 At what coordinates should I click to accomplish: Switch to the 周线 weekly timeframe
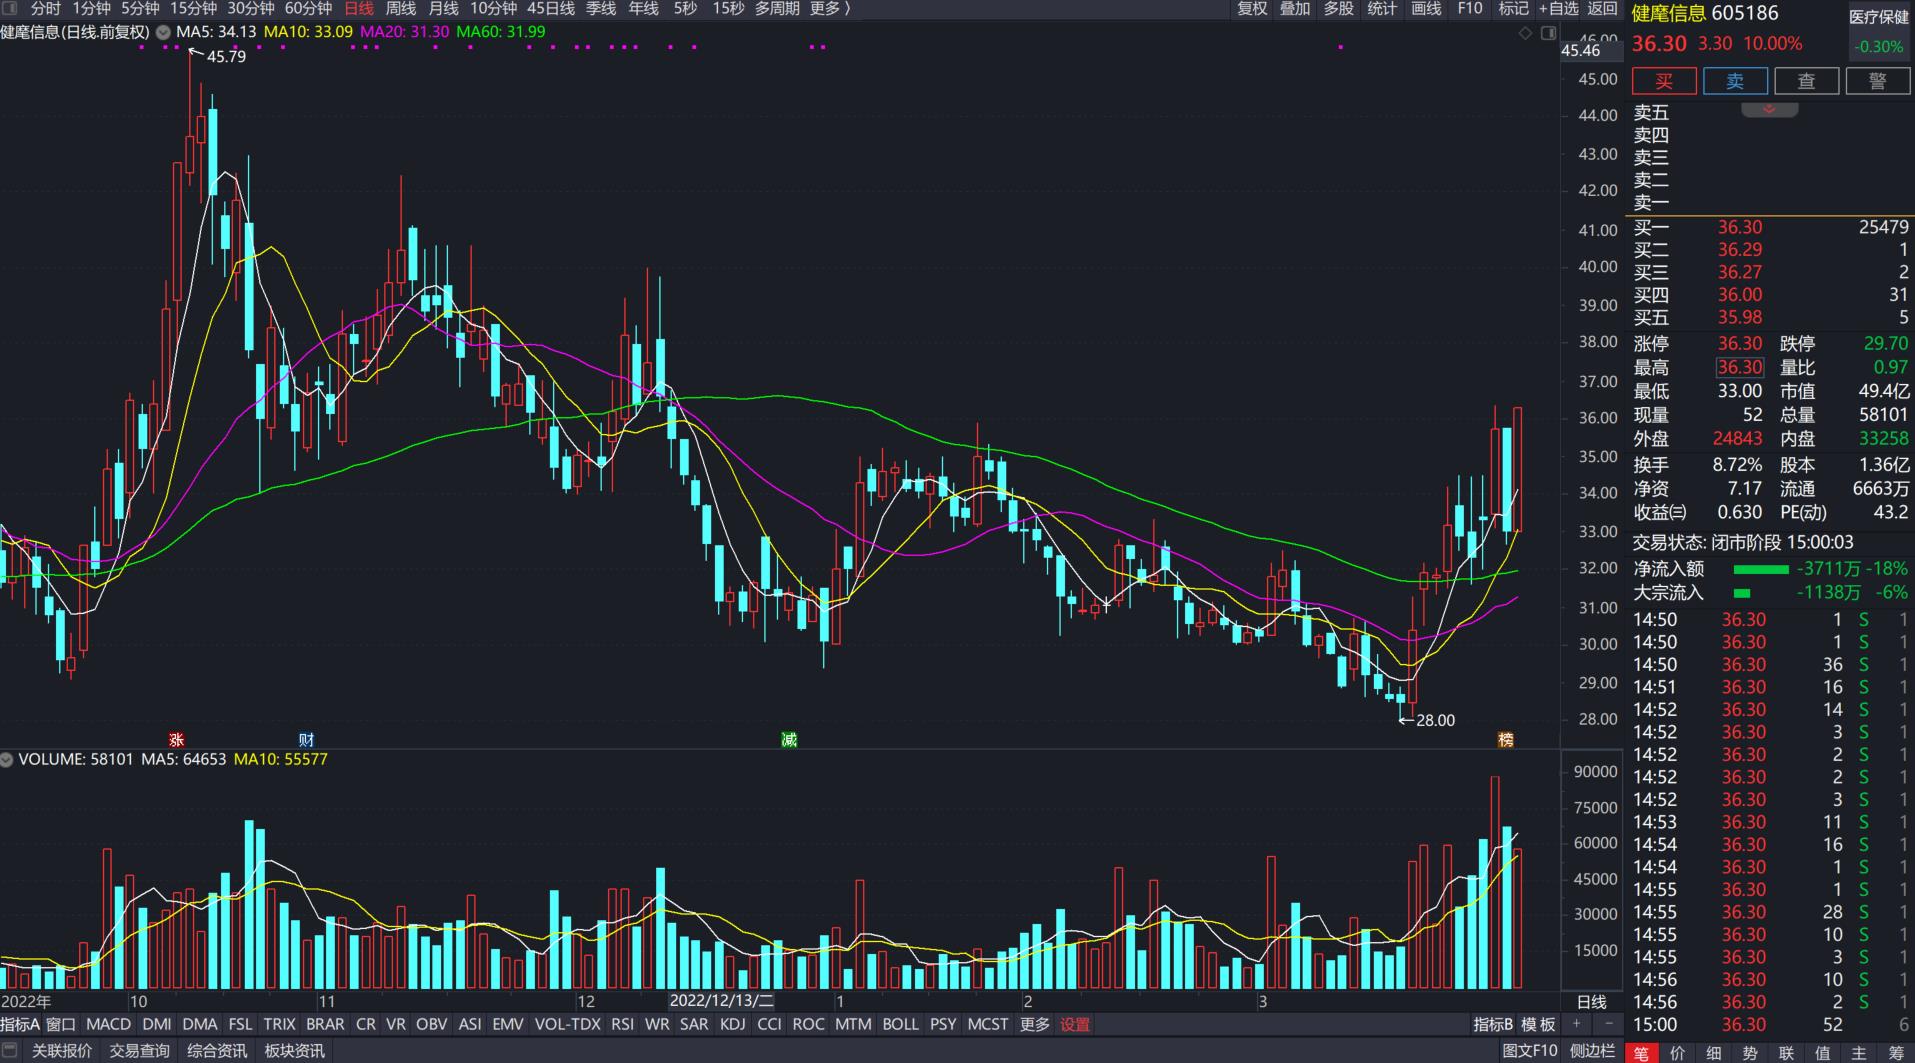[400, 9]
